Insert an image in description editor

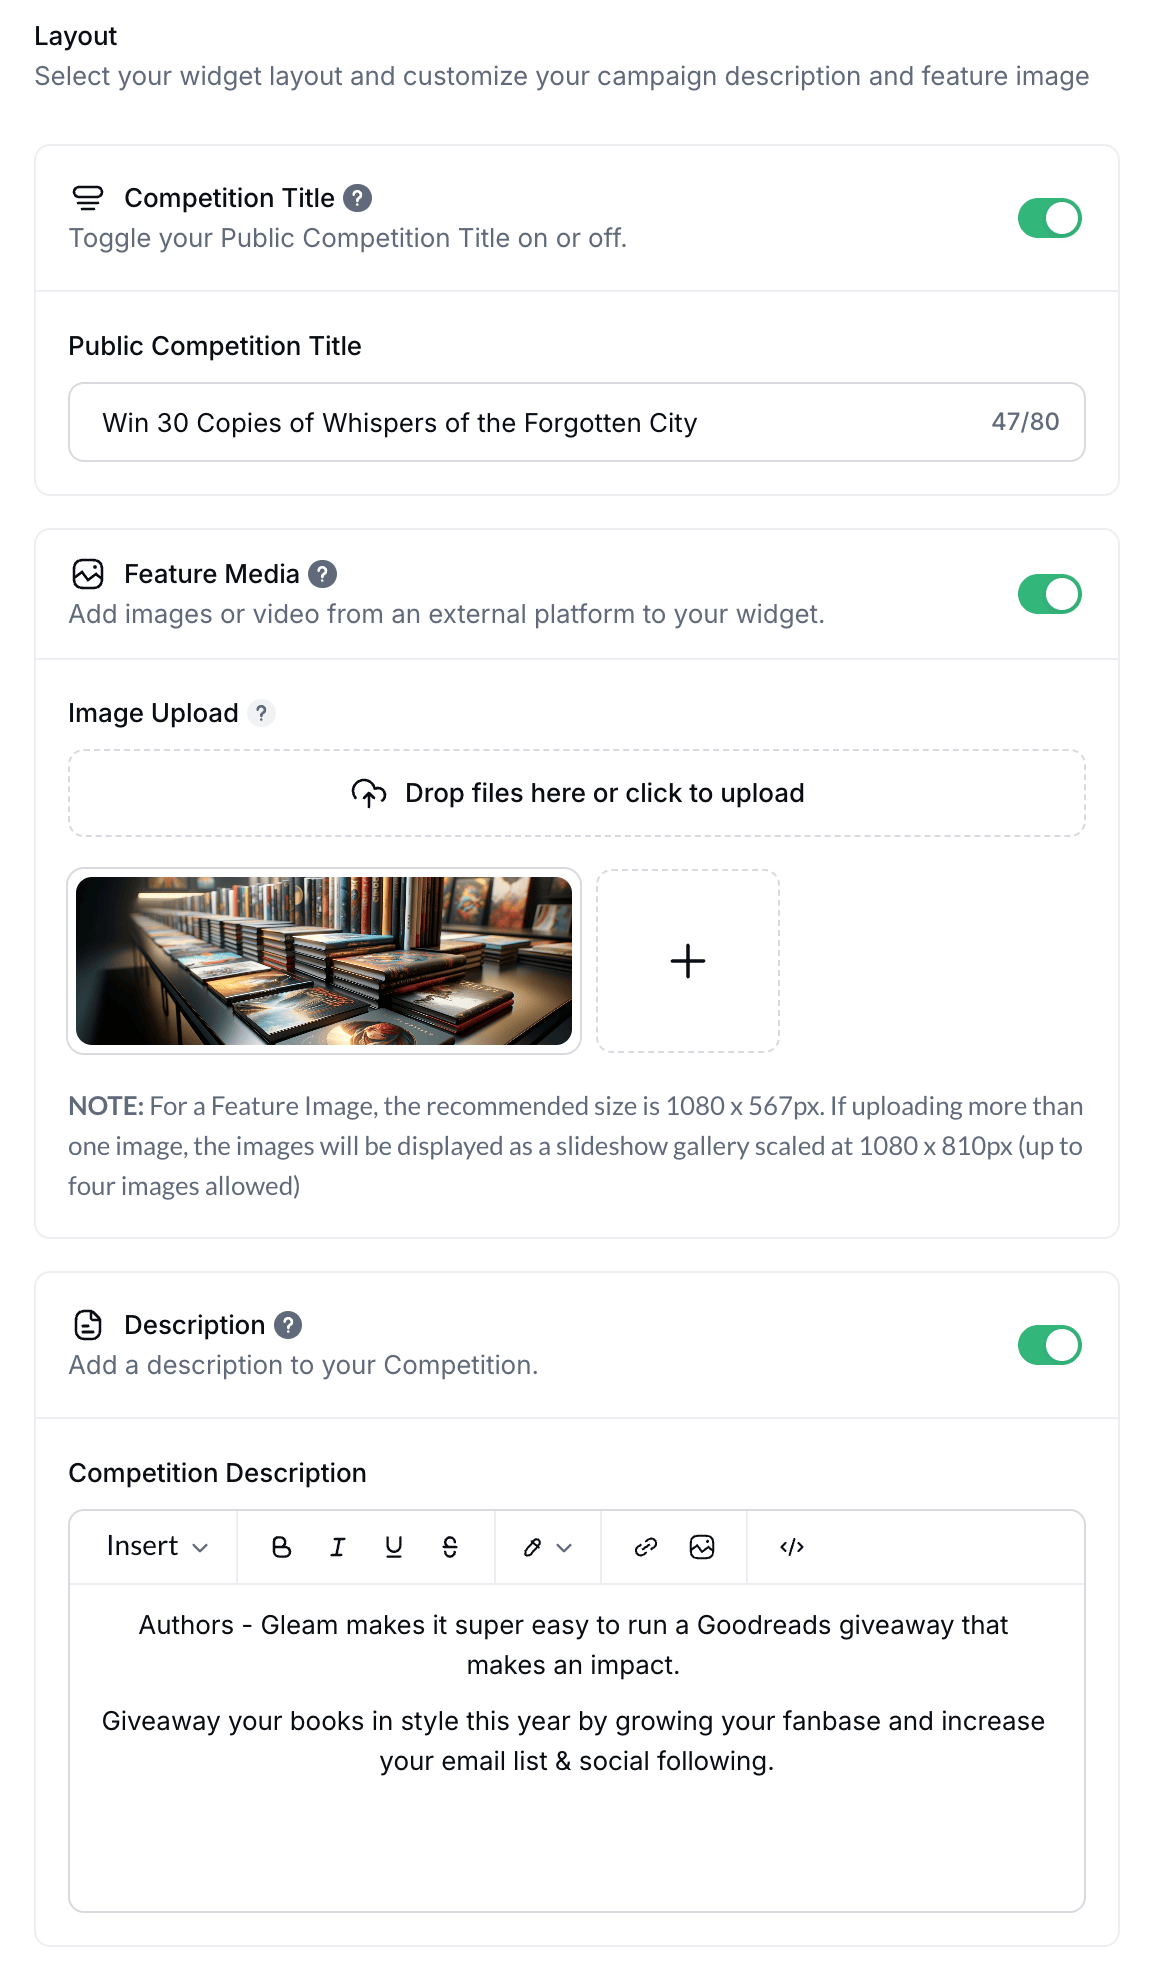[702, 1547]
